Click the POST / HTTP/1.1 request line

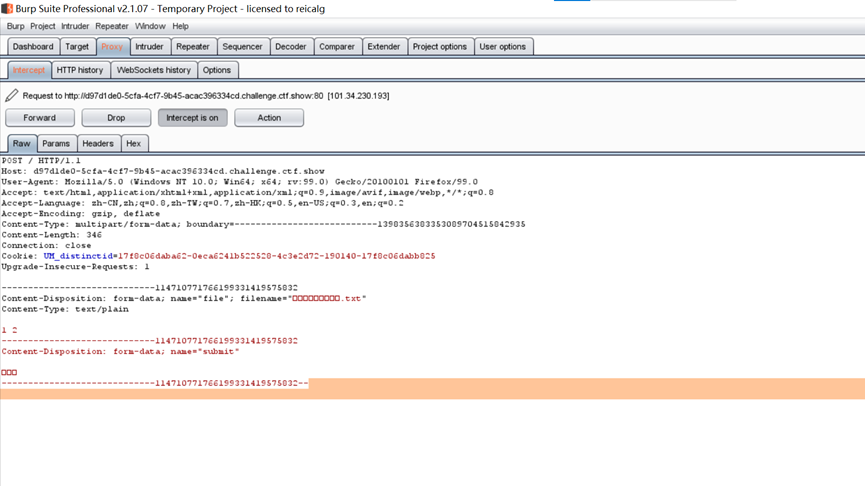click(x=41, y=161)
